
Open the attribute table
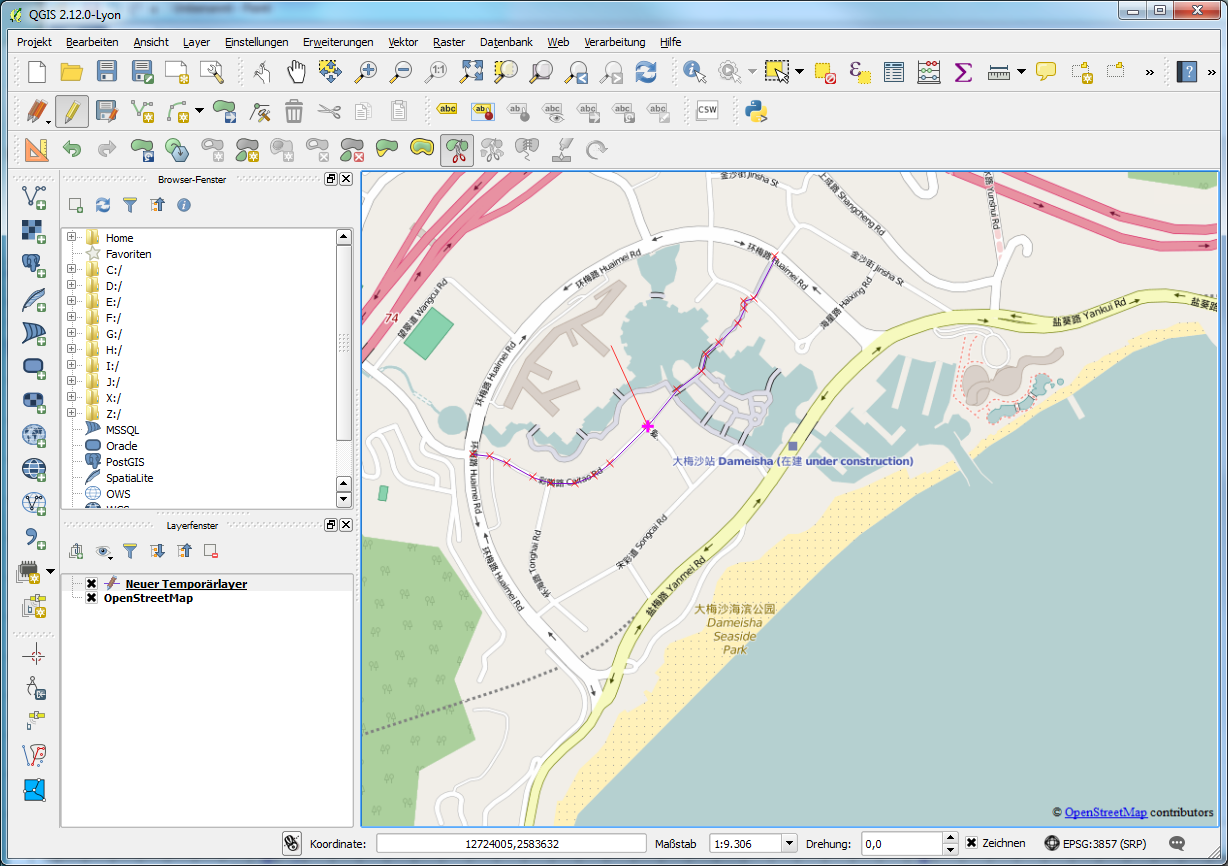click(894, 71)
